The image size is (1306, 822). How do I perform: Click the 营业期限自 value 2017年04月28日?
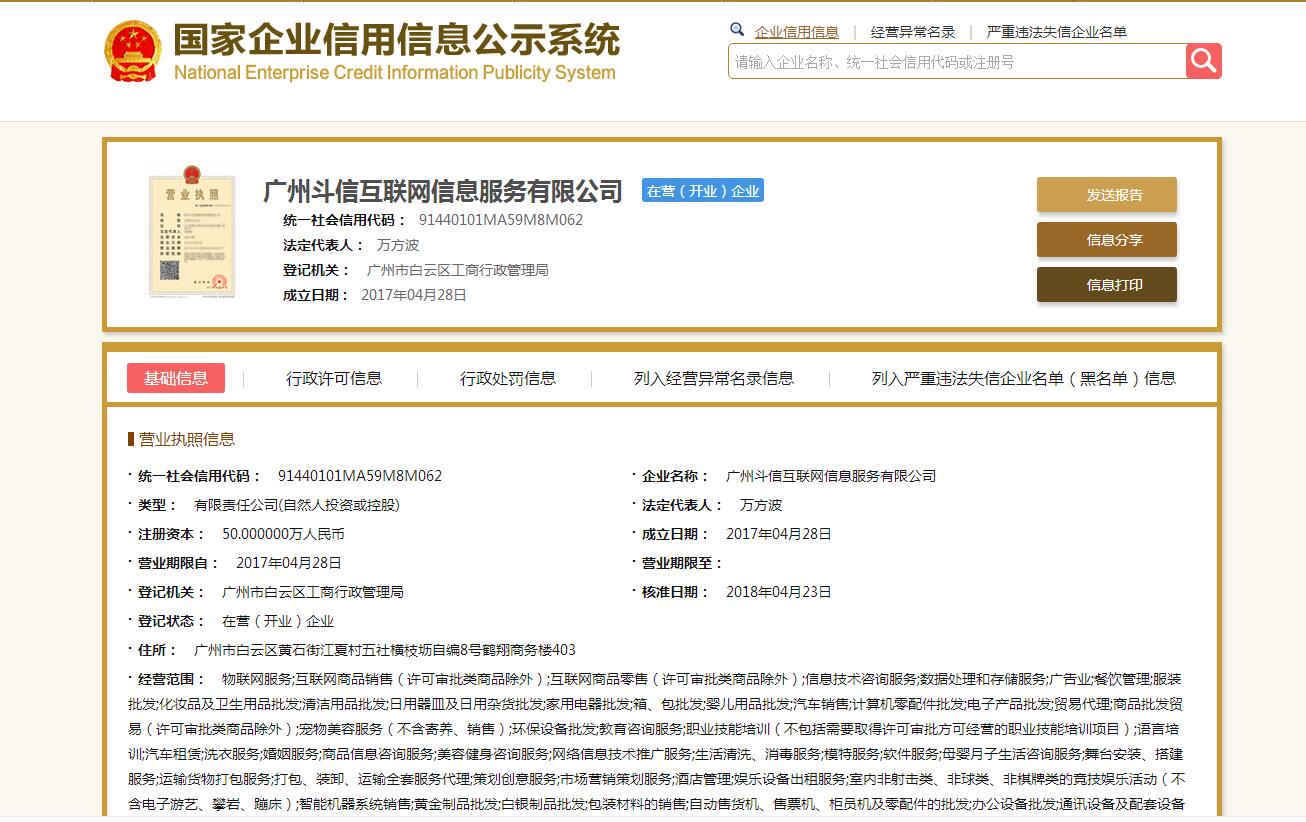coord(289,563)
